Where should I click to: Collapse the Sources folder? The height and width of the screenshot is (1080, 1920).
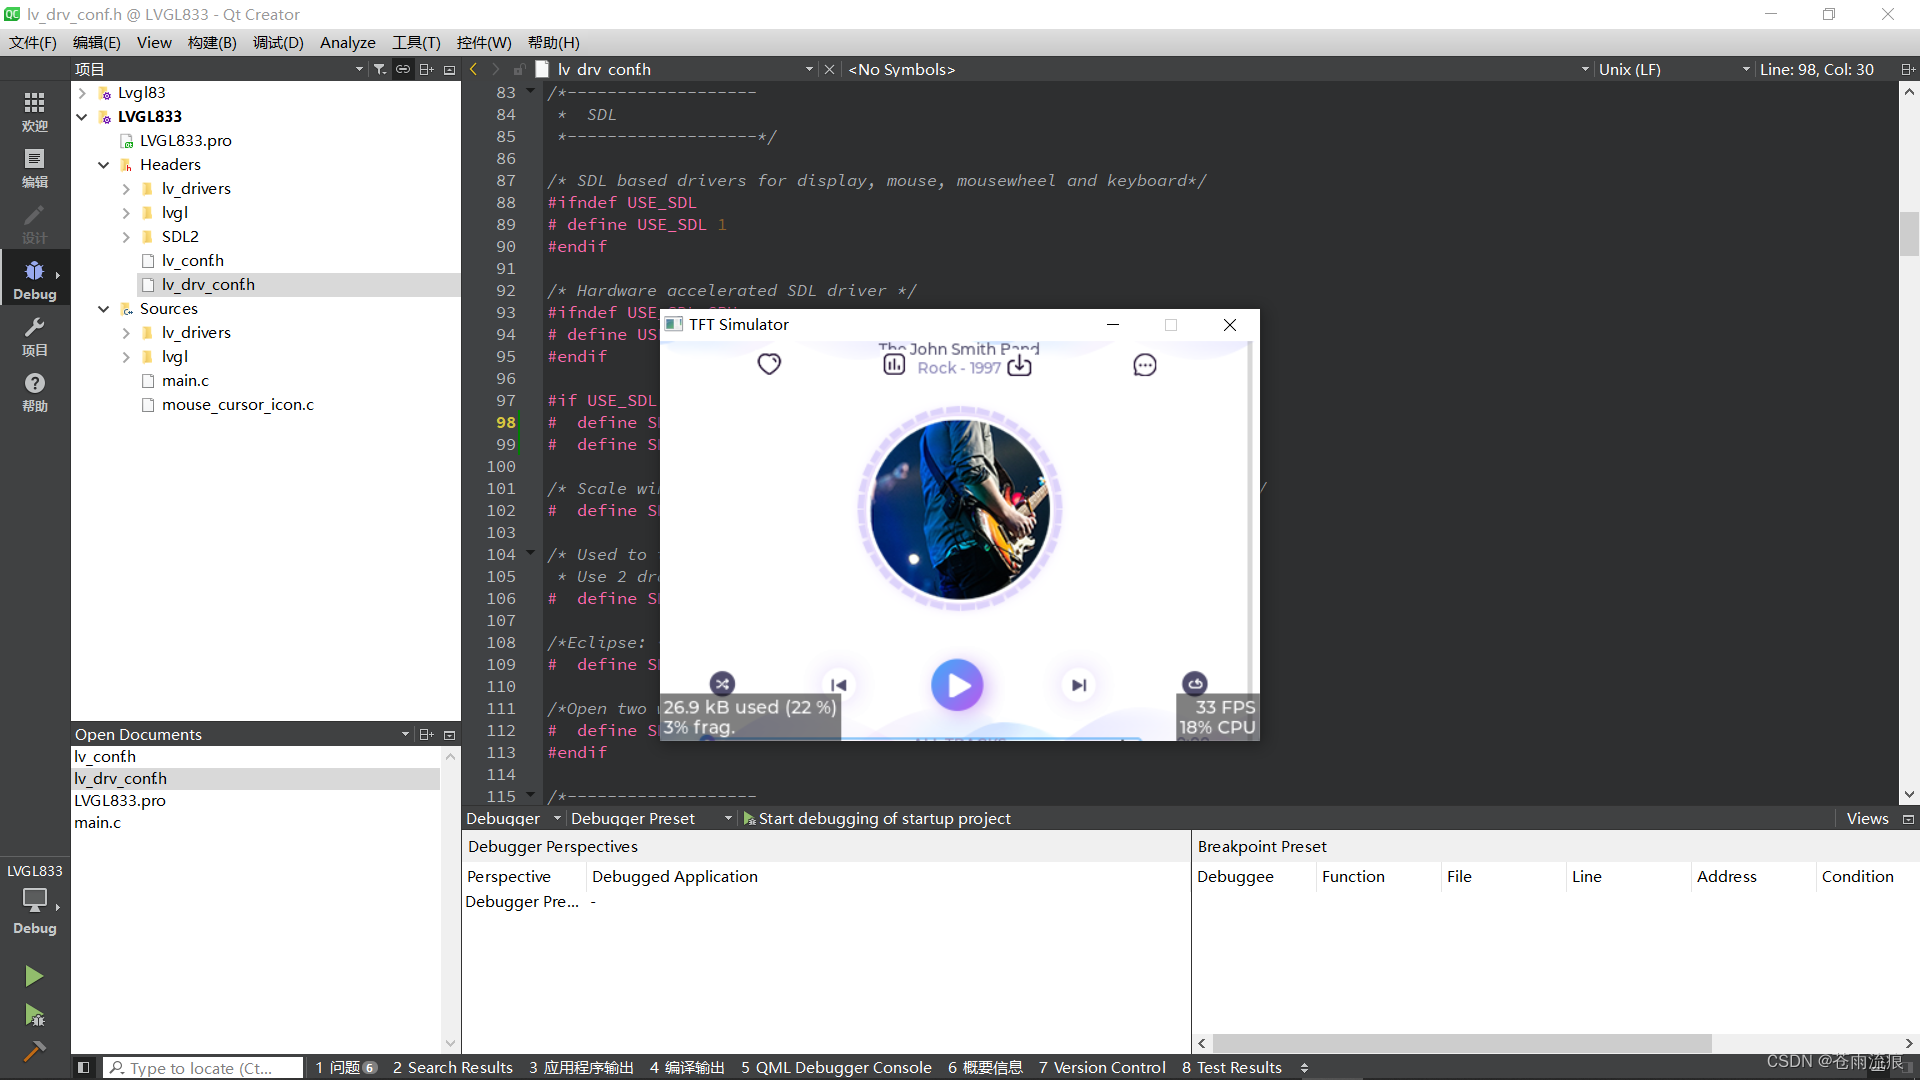click(x=104, y=308)
